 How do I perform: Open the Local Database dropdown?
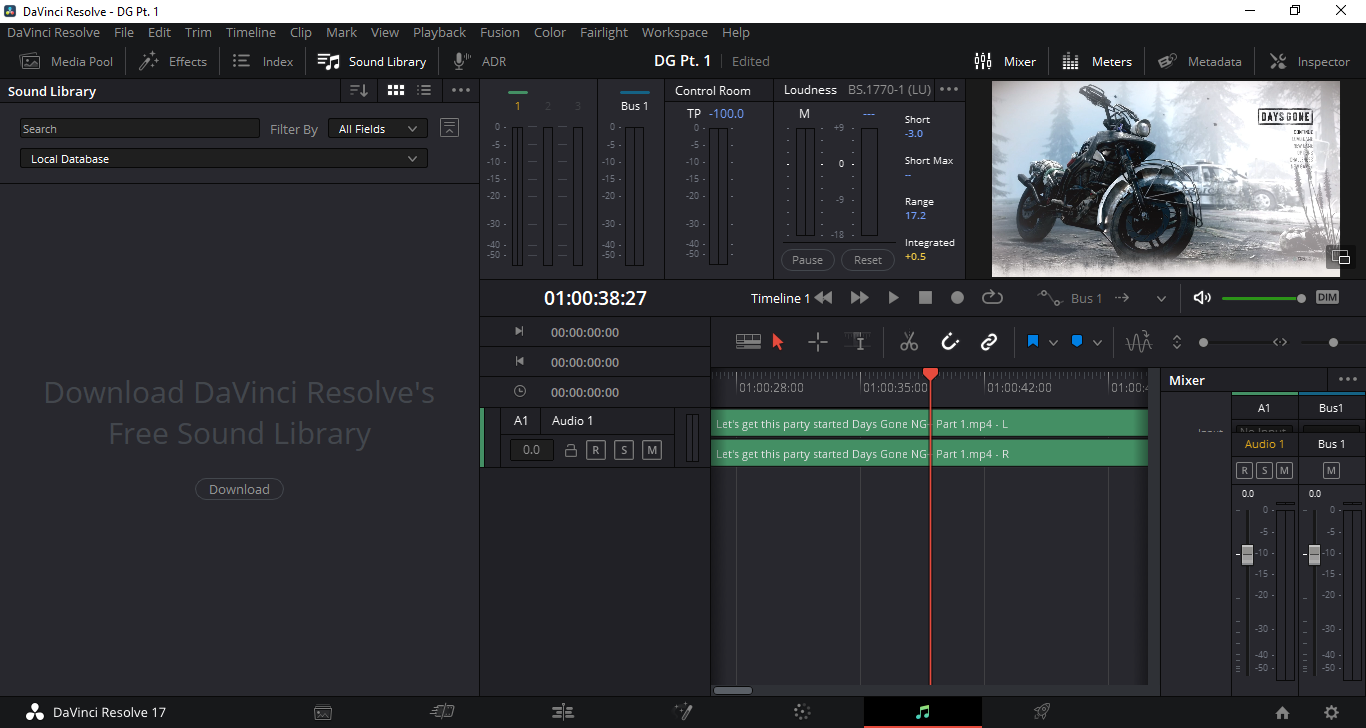coord(224,159)
